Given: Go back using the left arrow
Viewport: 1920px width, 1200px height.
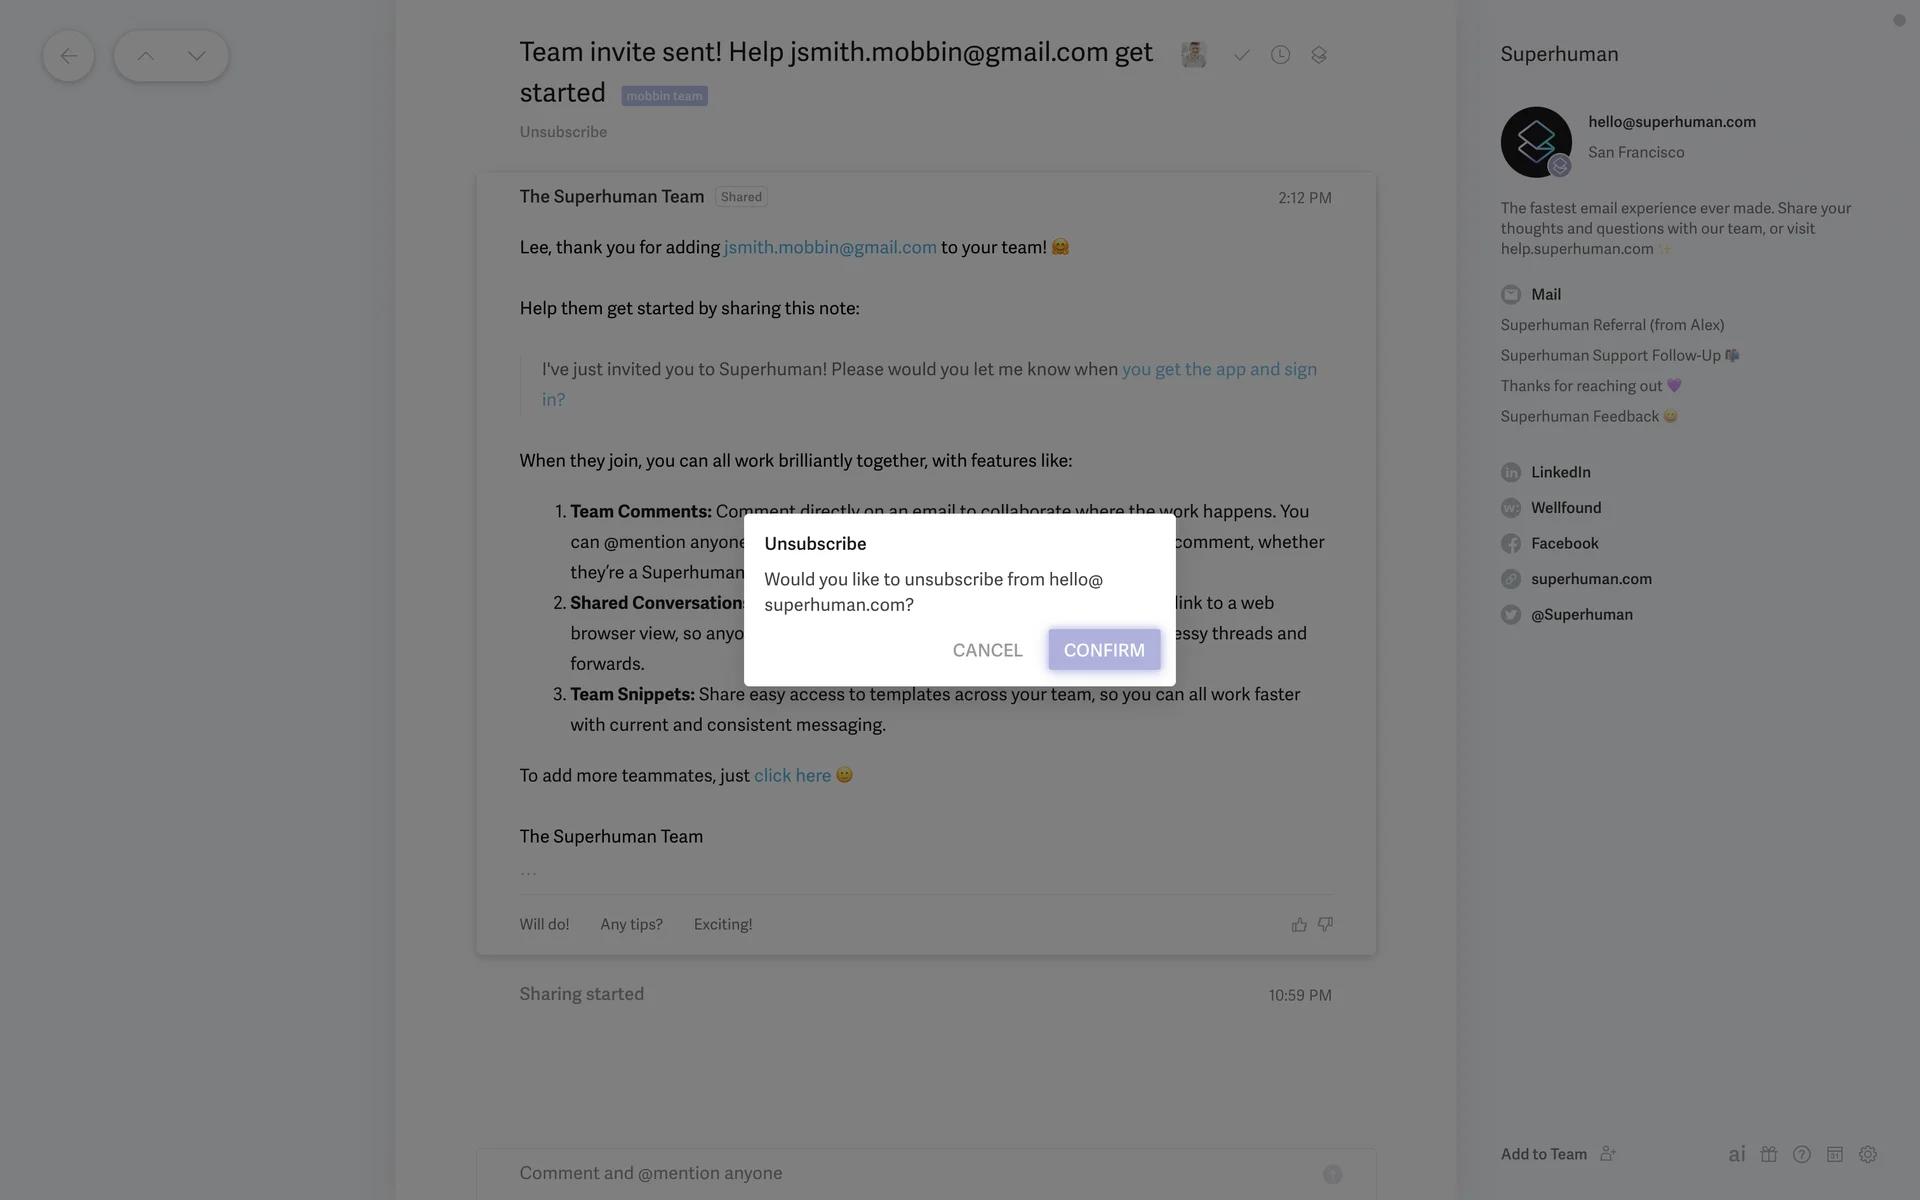Looking at the screenshot, I should pyautogui.click(x=68, y=56).
